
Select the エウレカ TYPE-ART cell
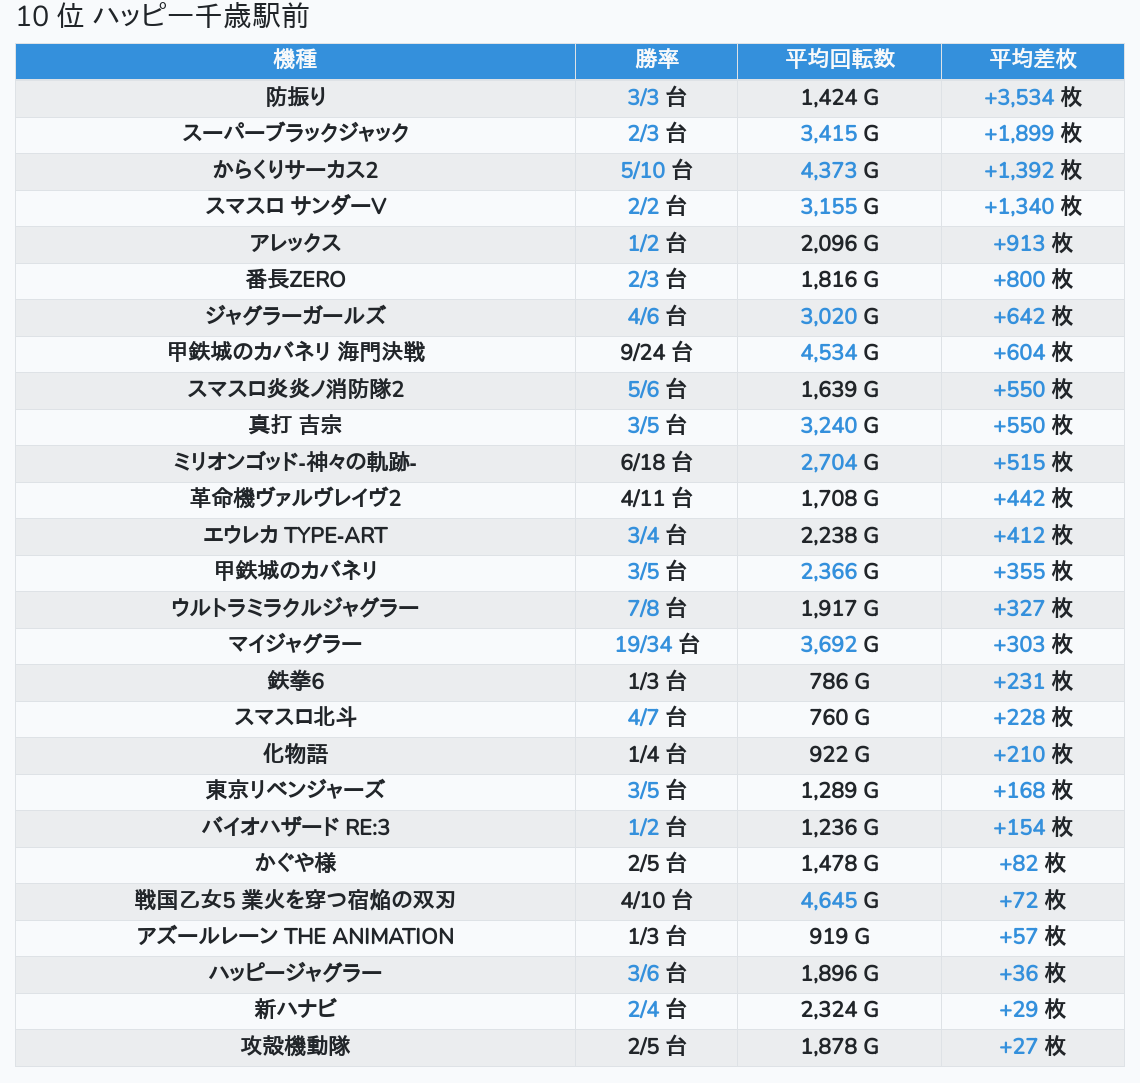point(295,536)
